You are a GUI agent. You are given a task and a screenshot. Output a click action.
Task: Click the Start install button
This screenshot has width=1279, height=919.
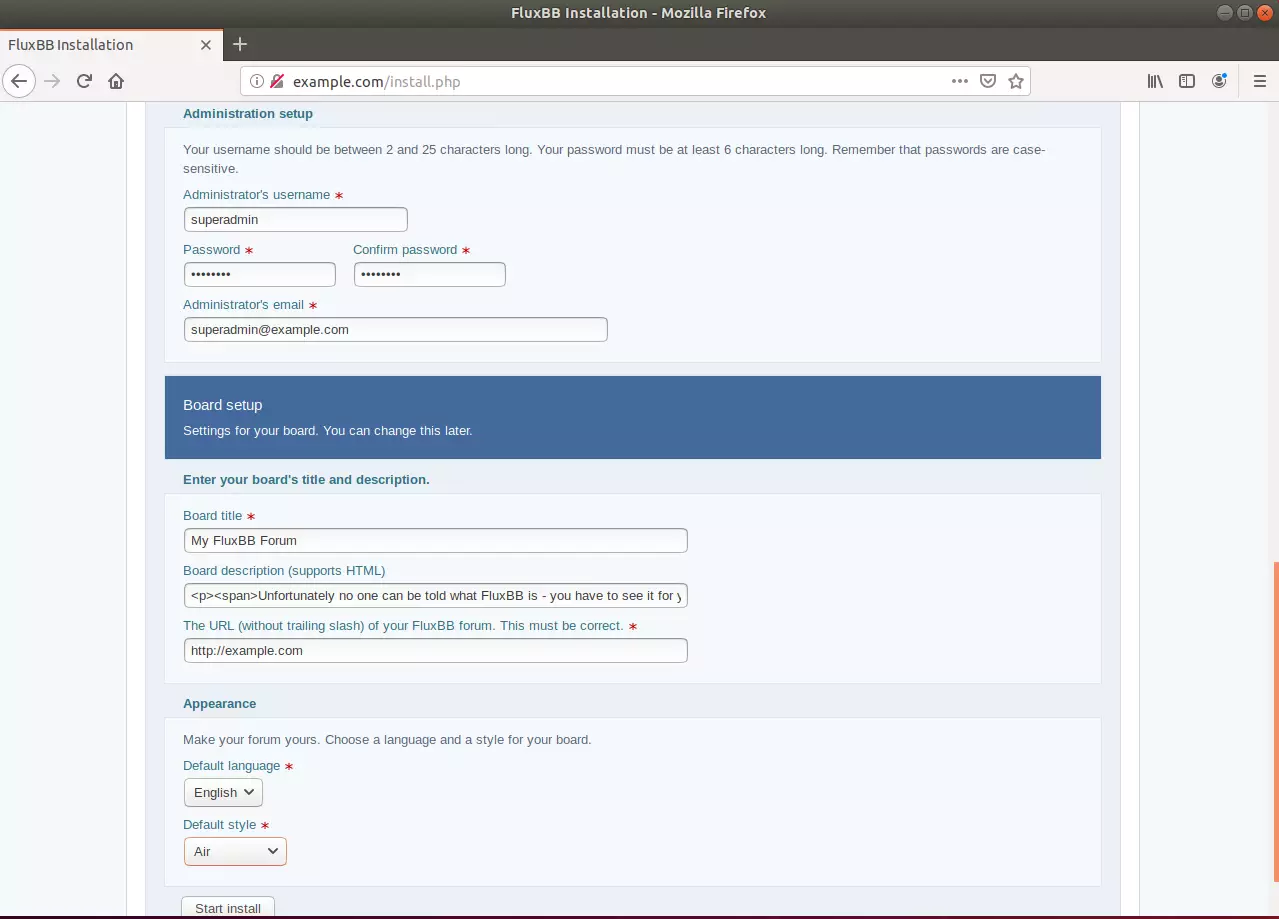[228, 908]
